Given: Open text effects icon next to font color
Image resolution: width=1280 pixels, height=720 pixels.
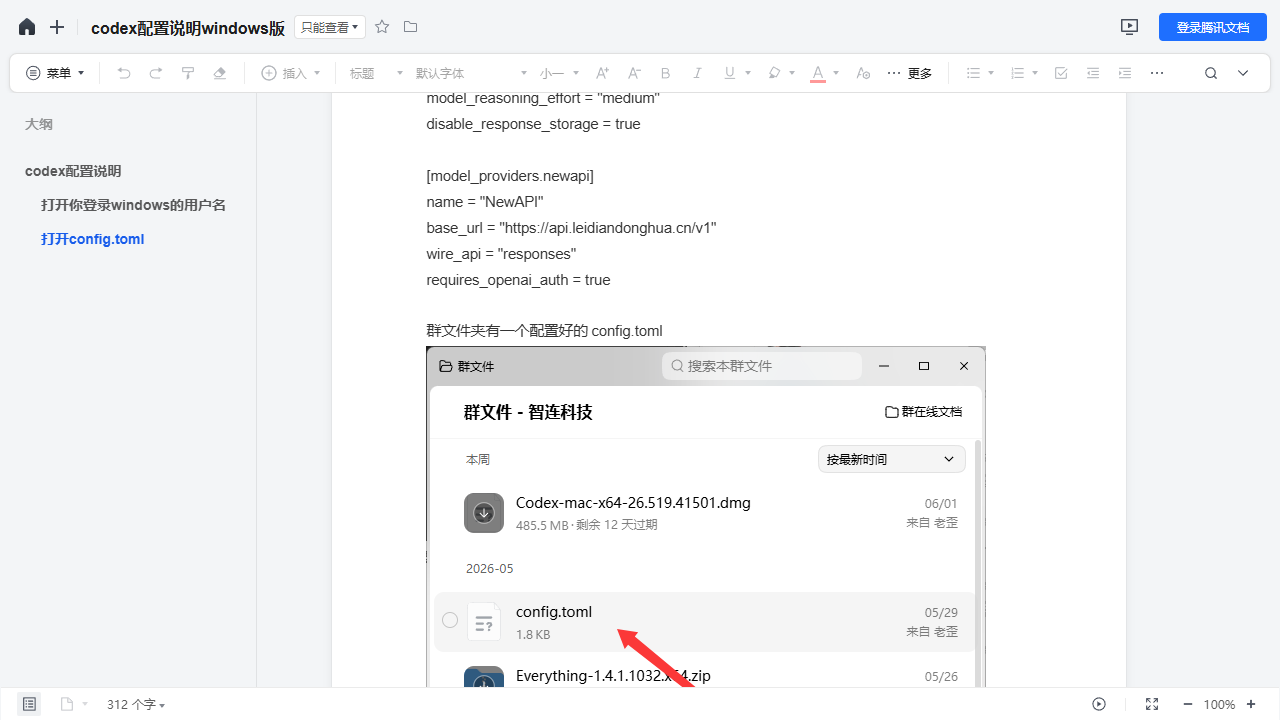Looking at the screenshot, I should 864,73.
